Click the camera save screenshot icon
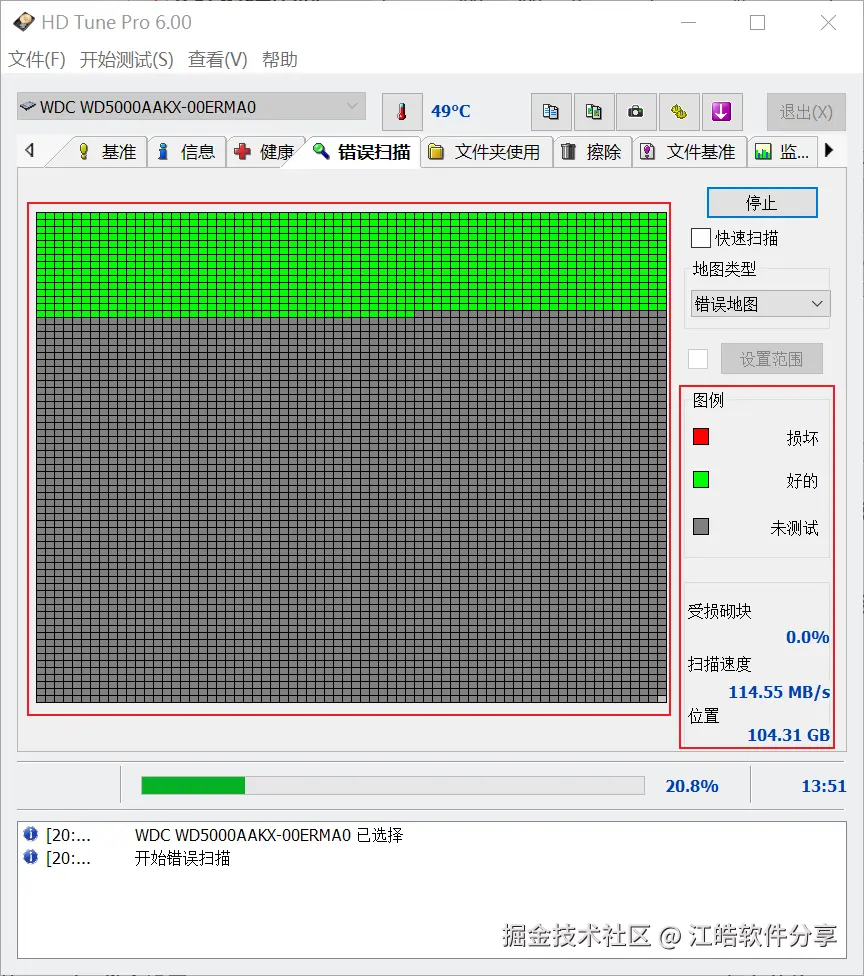This screenshot has width=864, height=976. [636, 112]
